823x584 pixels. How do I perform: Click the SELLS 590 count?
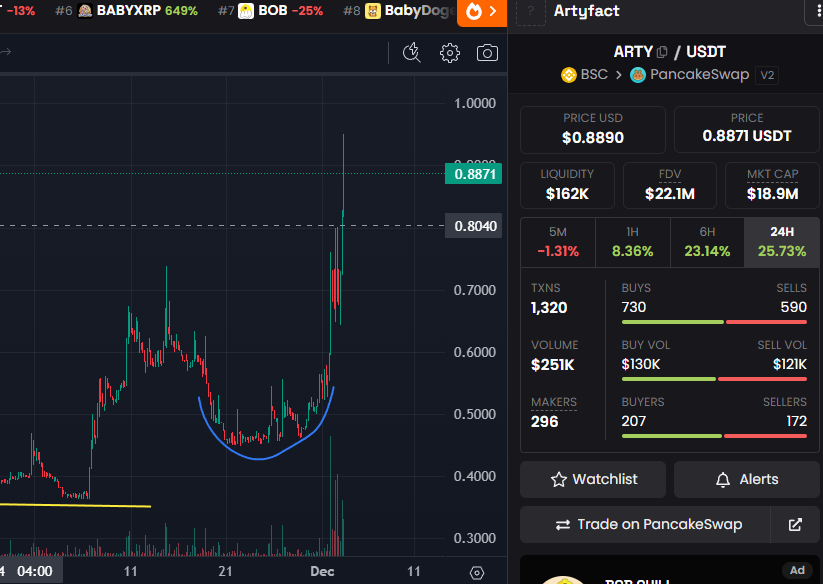click(x=794, y=307)
